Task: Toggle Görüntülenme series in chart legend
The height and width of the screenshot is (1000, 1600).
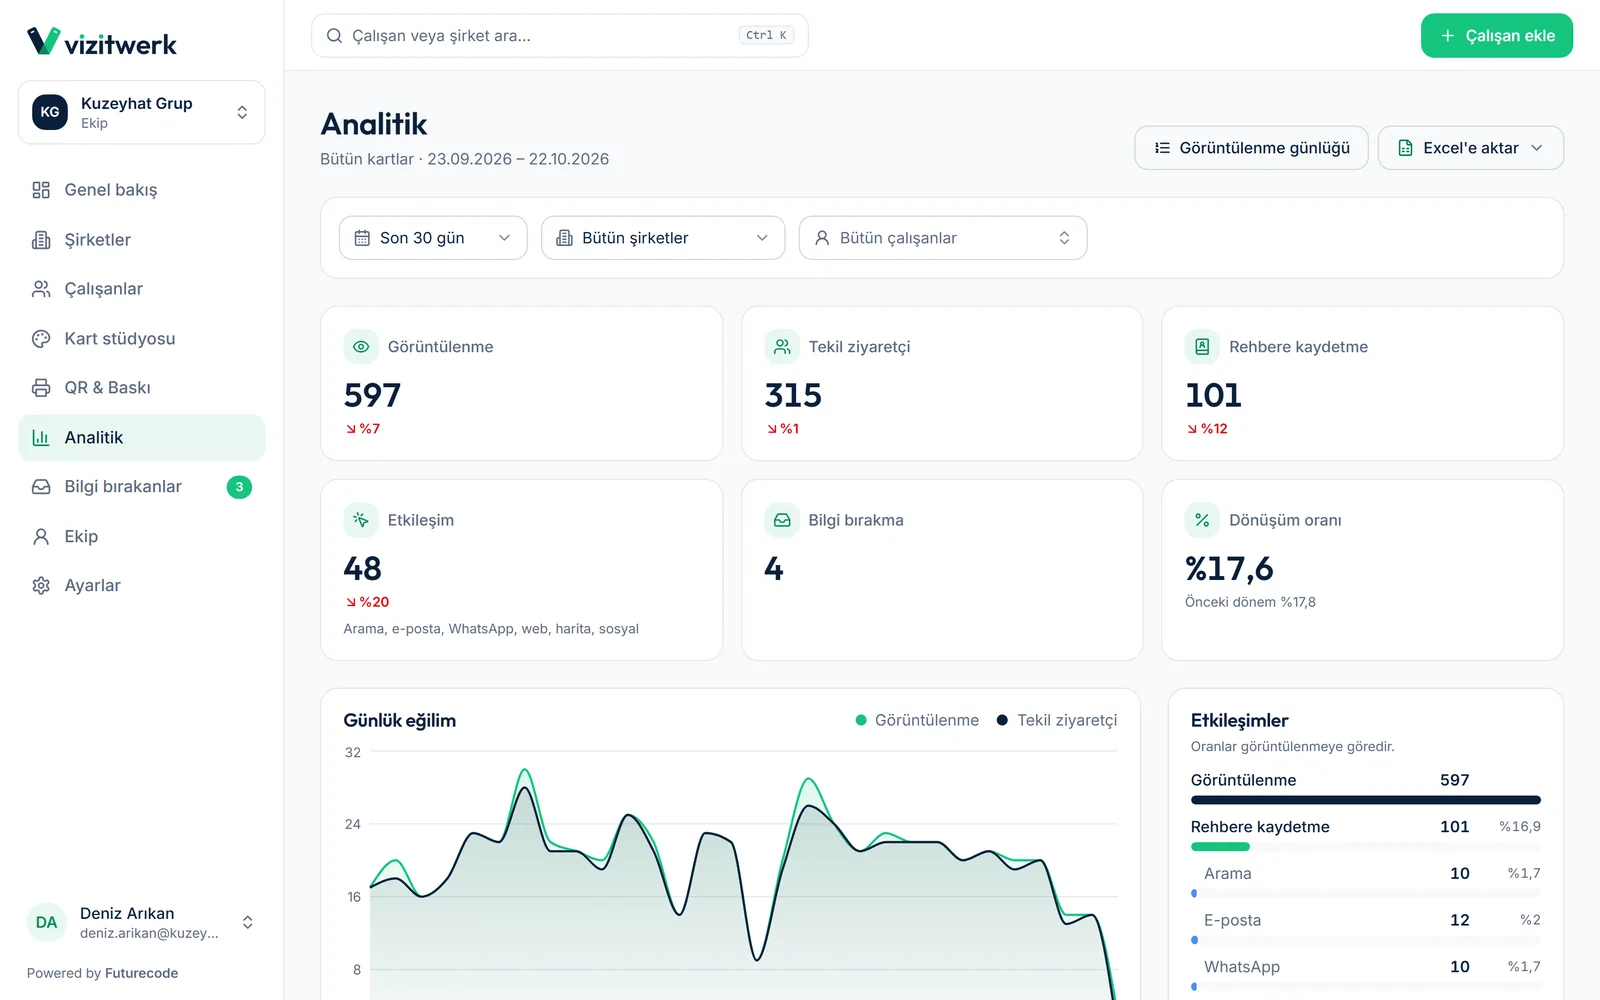Action: tap(917, 720)
